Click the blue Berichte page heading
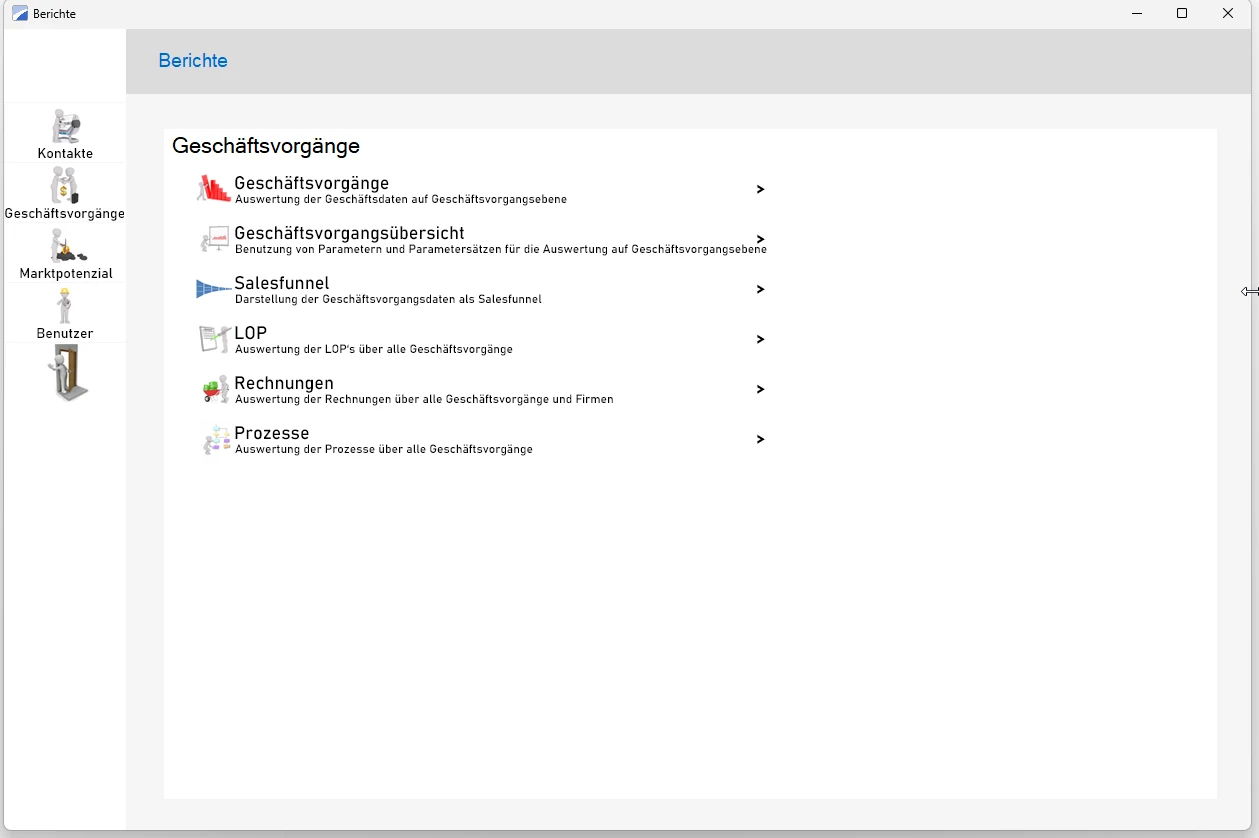Screen dimensions: 1259x838 coord(193,61)
